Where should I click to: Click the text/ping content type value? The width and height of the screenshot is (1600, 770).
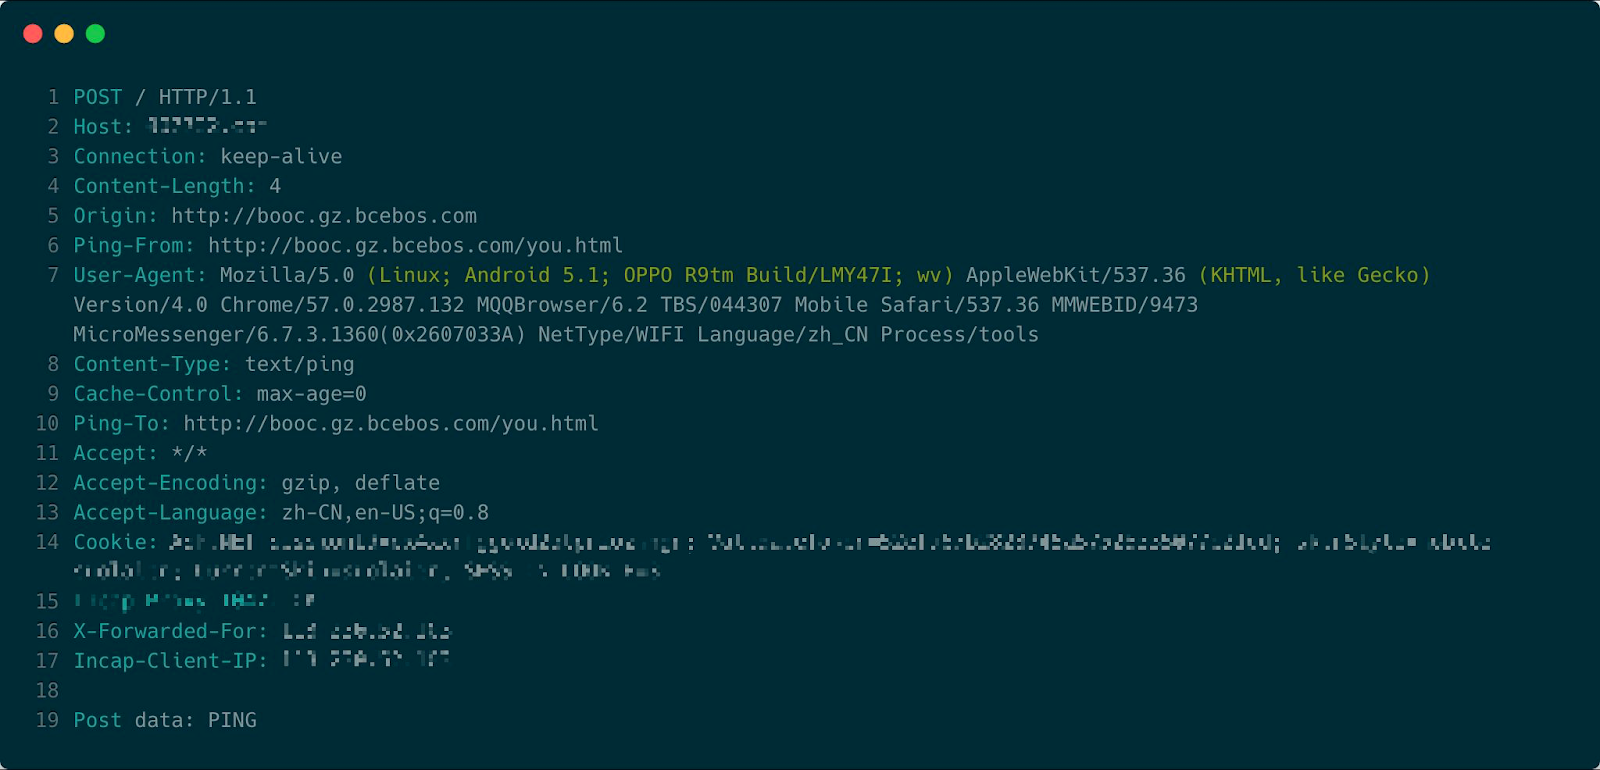point(299,365)
